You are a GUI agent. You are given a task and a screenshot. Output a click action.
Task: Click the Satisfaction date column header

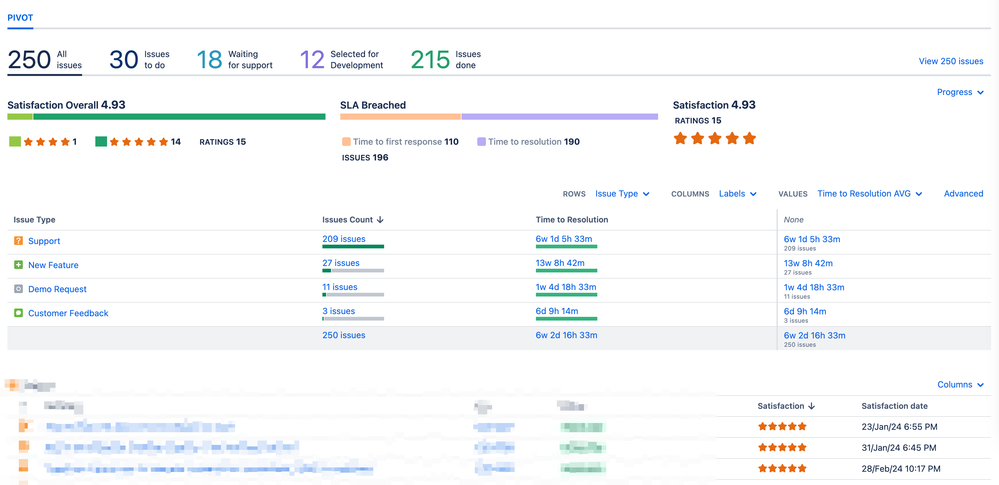tap(895, 406)
